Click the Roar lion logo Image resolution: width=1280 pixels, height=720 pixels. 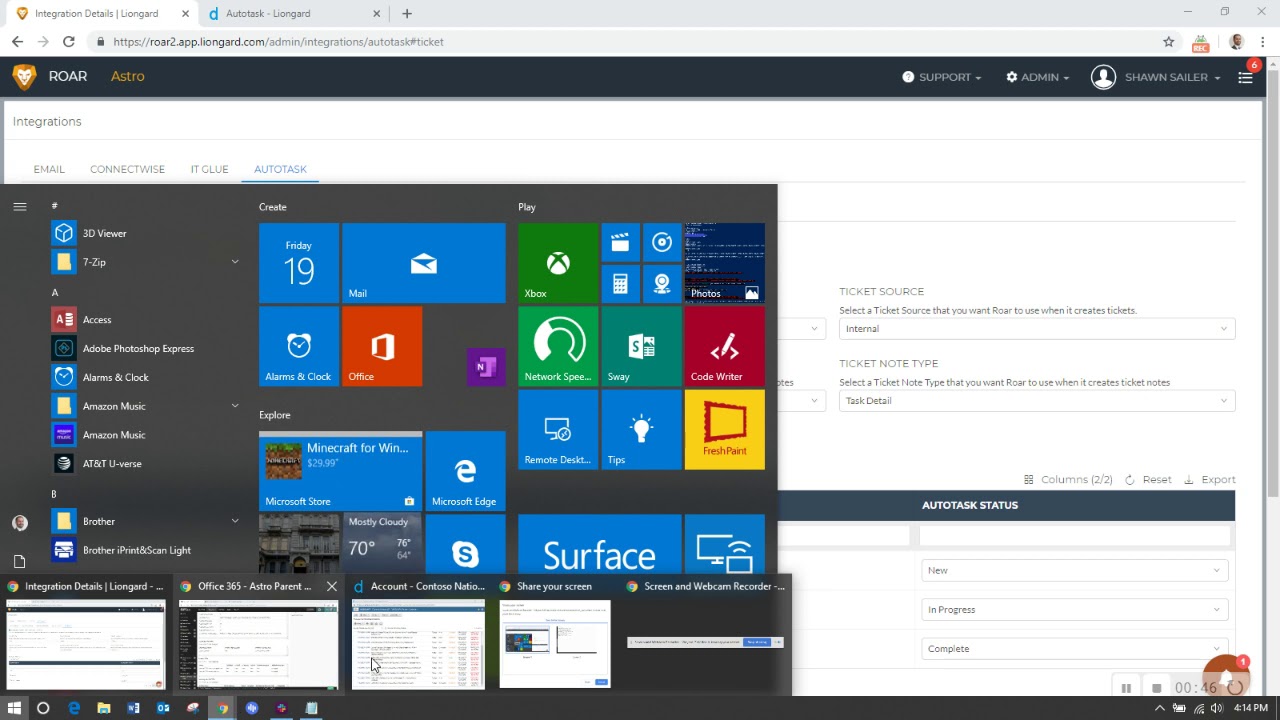tap(24, 77)
